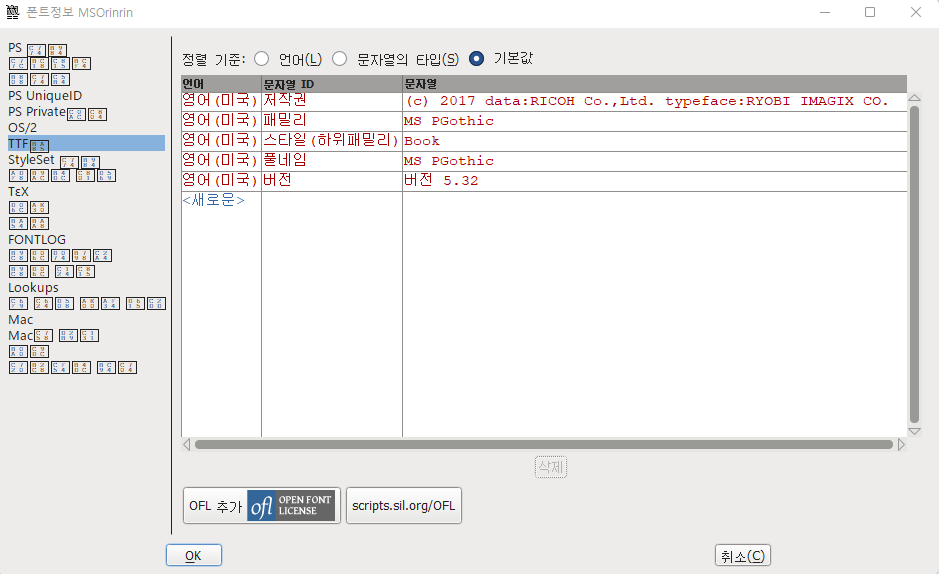The height and width of the screenshot is (574, 939).
Task: Click the 버전 5.32 string cell
Action: coord(655,180)
